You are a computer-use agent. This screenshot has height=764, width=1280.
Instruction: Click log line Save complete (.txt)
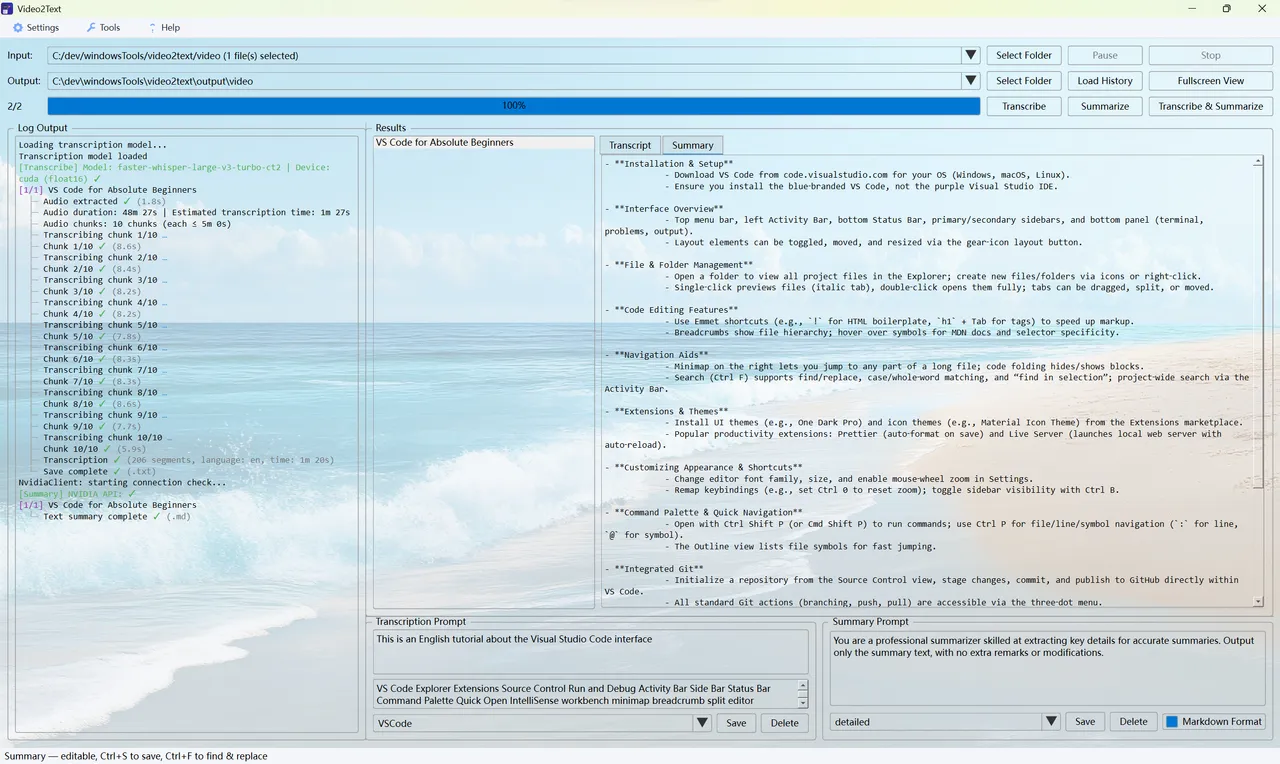tap(100, 472)
